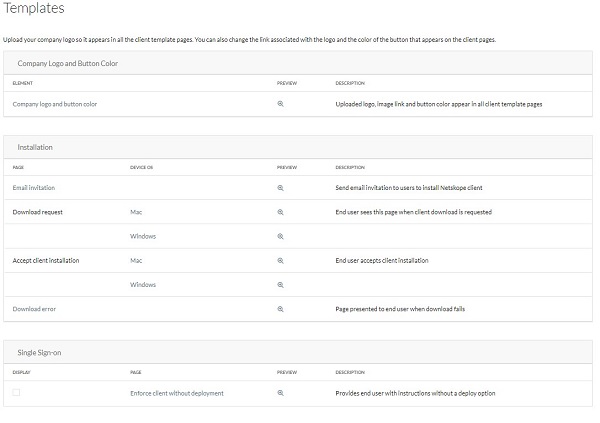
Task: Click the Accept client installation row label
Action: click(46, 260)
